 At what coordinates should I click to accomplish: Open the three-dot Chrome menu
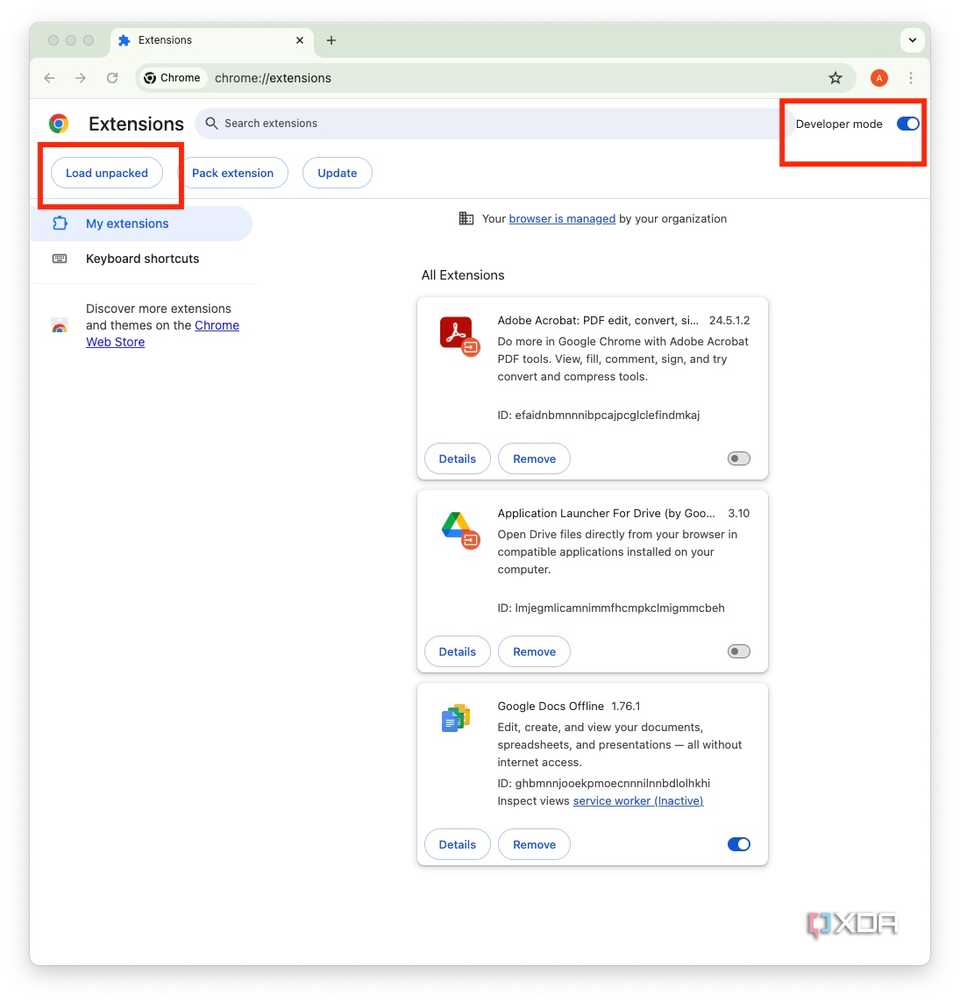pos(911,77)
